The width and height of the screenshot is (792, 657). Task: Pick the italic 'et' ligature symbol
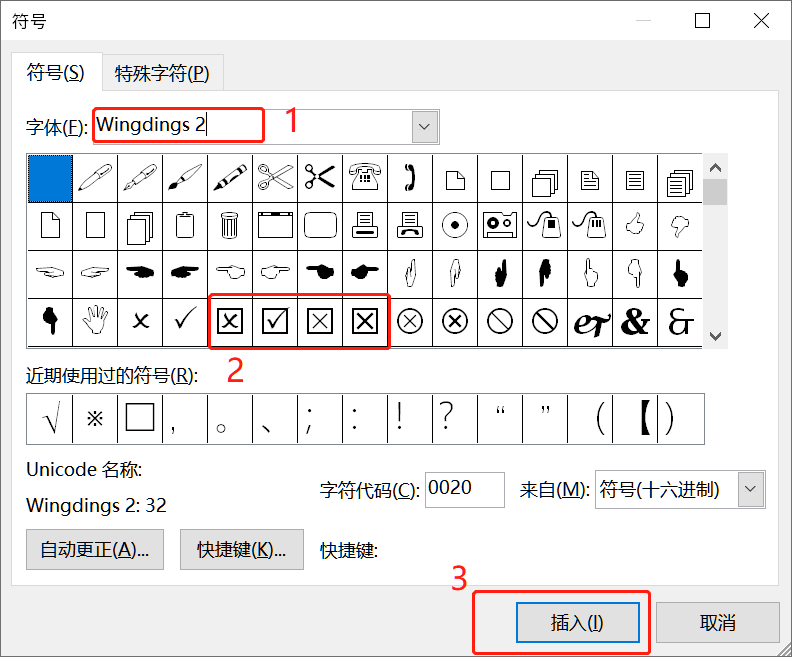coord(590,322)
